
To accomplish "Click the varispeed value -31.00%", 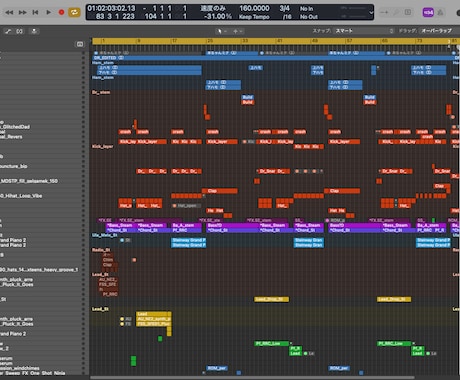I will [x=218, y=16].
